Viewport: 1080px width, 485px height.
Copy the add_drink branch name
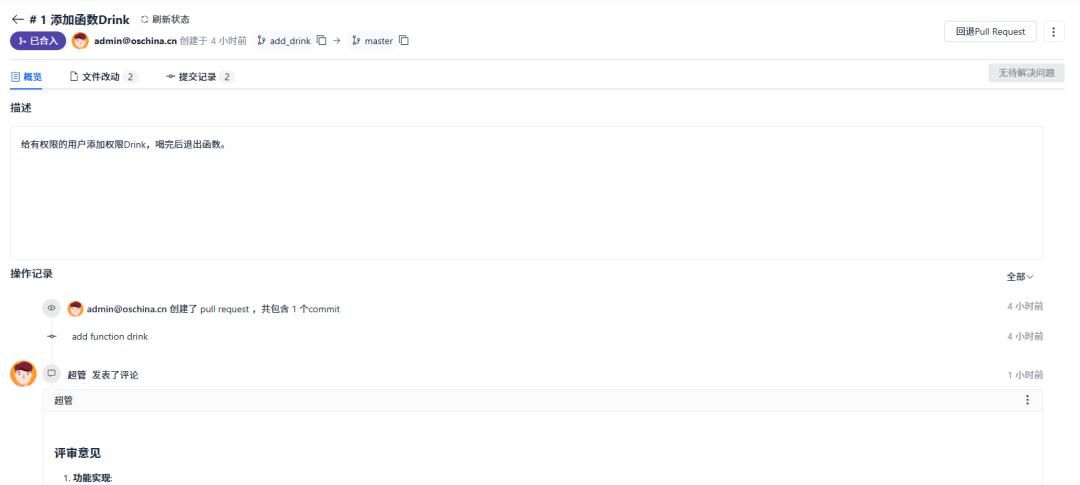click(323, 41)
